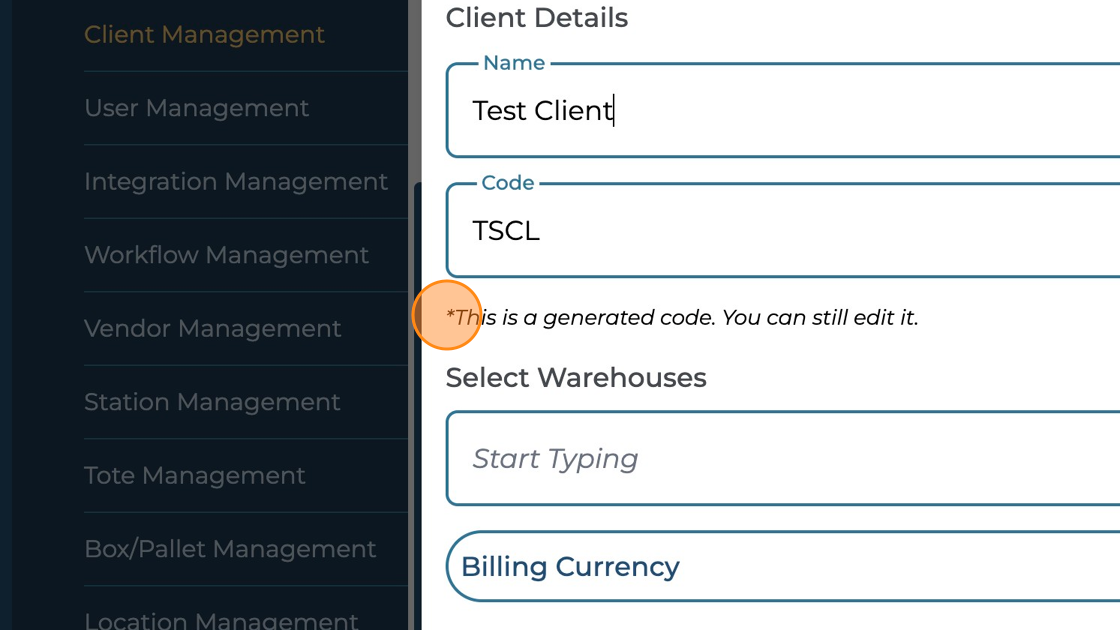Click the Code field's floating label

(508, 183)
